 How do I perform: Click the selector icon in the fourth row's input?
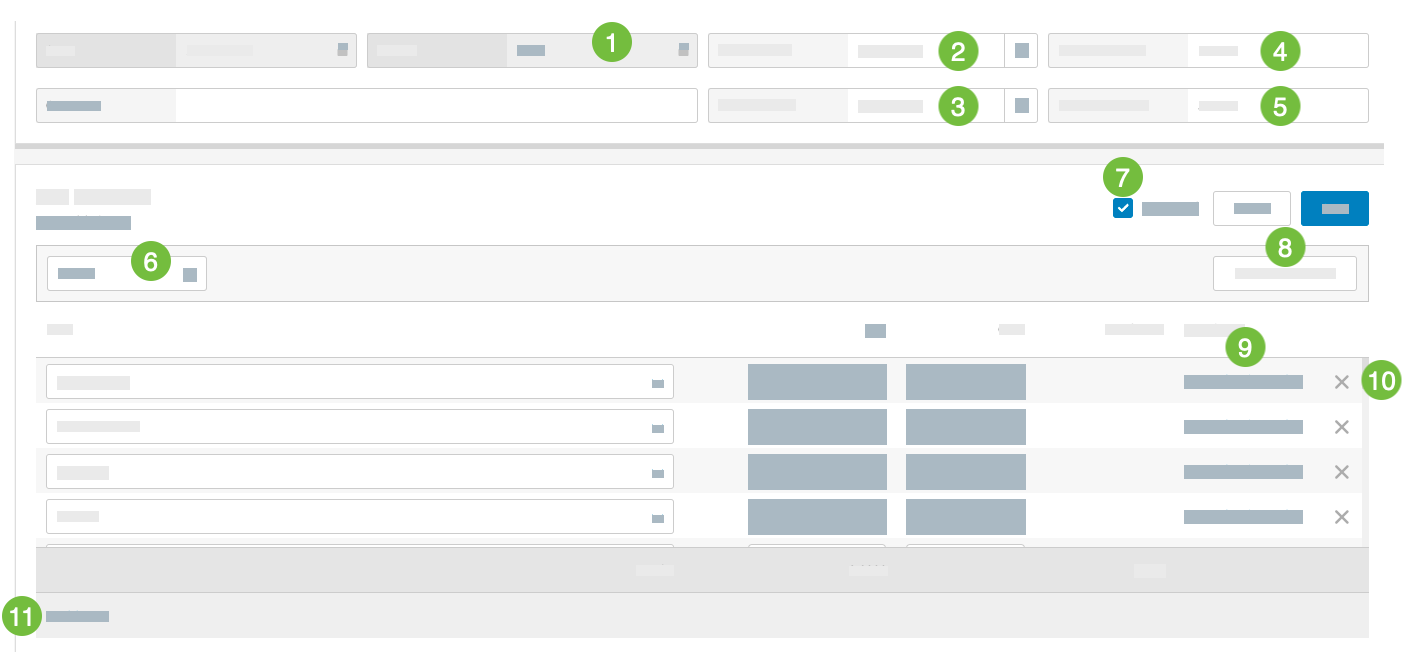point(658,516)
